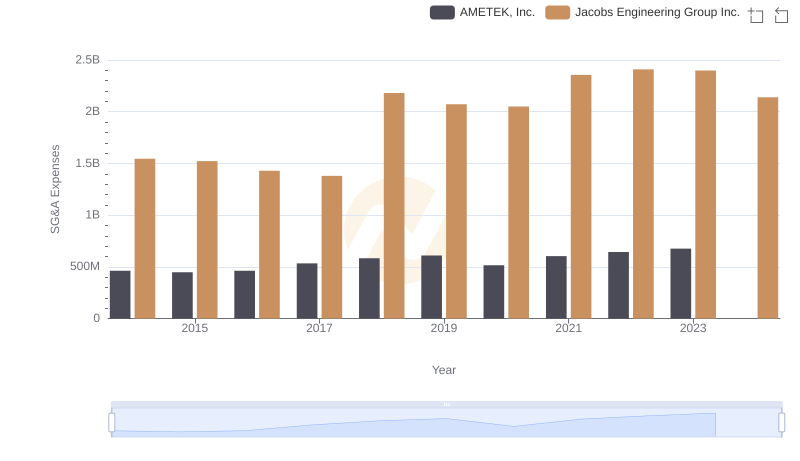
Task: Click the 2023 x-axis label
Action: (693, 328)
